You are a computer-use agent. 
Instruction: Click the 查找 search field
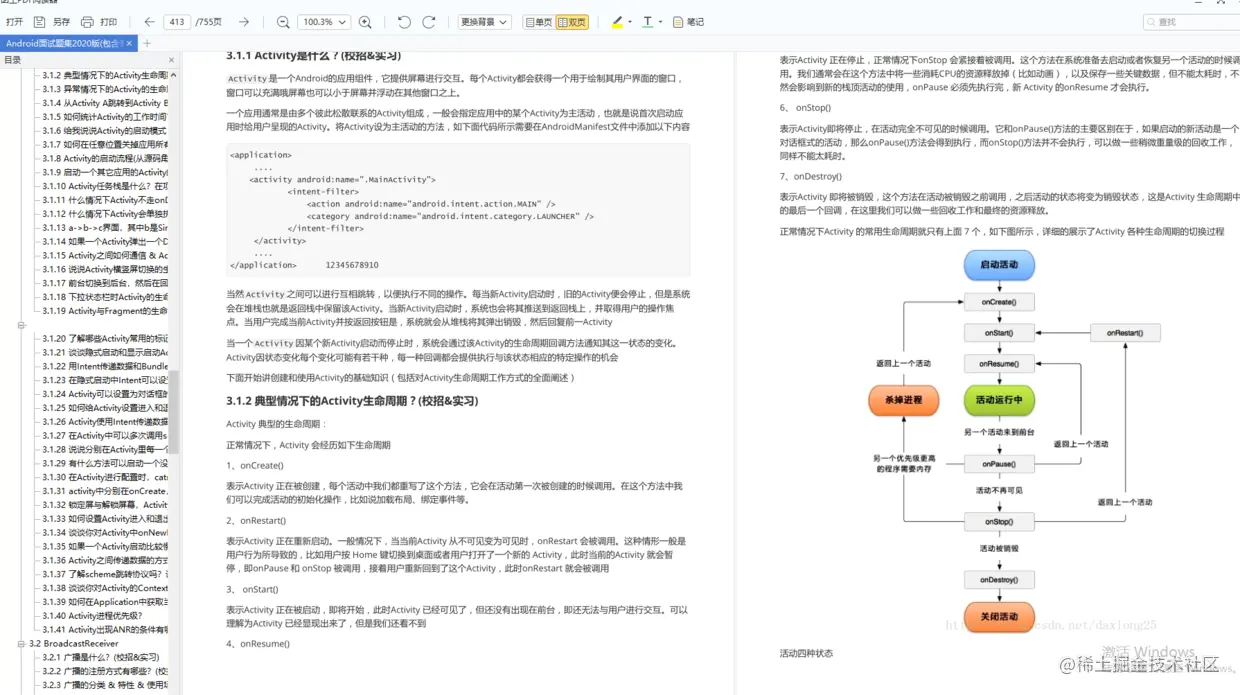[x=1194, y=22]
